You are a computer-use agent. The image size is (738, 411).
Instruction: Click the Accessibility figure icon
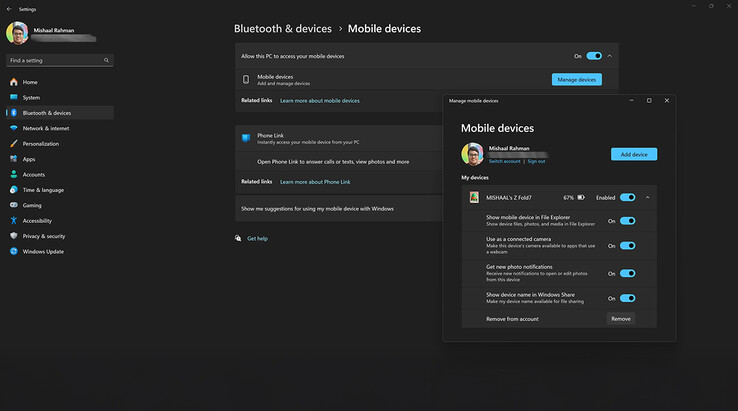coord(14,220)
